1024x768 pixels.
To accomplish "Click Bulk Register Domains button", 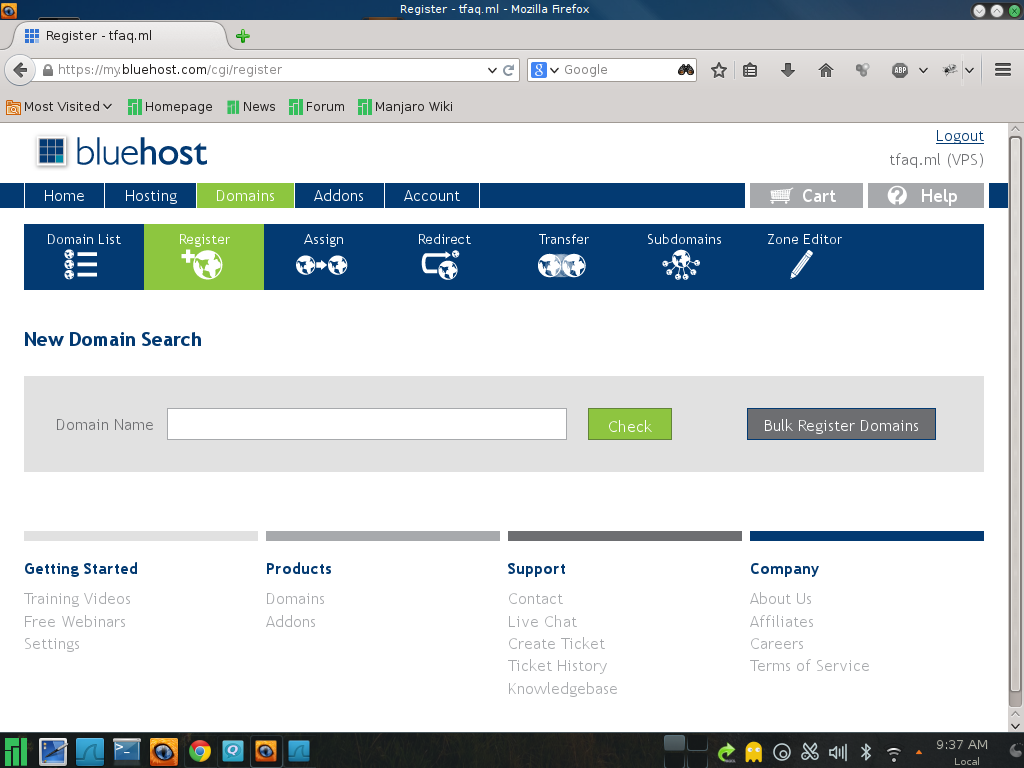I will [x=841, y=424].
